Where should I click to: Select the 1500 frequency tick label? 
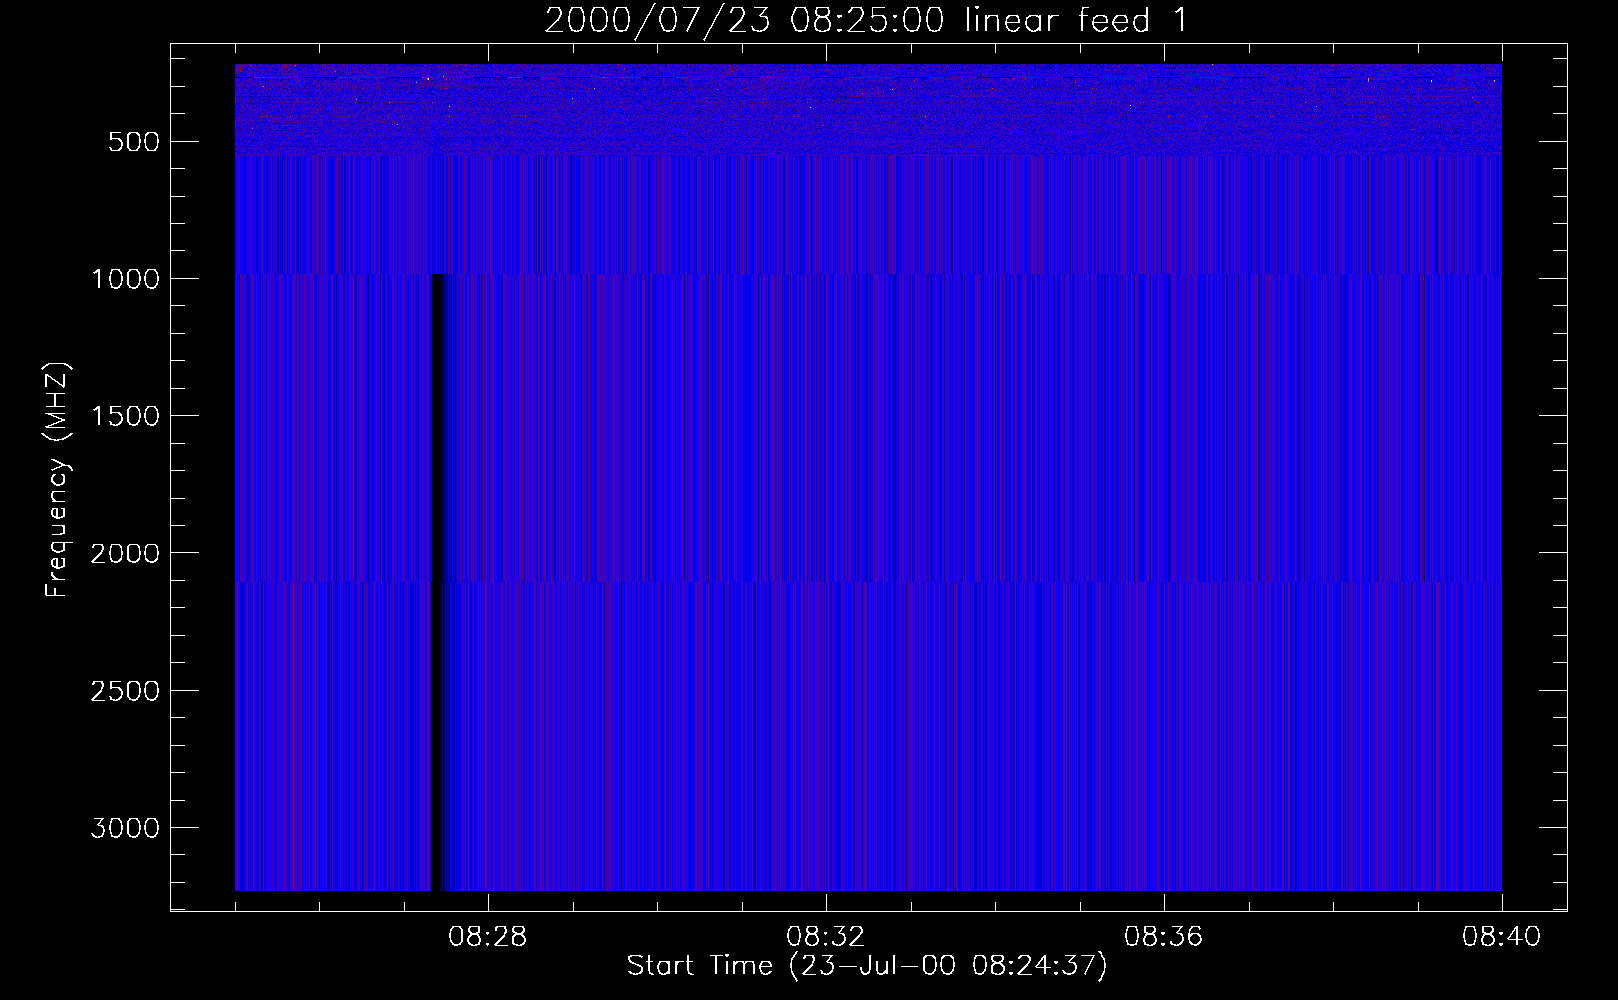tap(125, 416)
